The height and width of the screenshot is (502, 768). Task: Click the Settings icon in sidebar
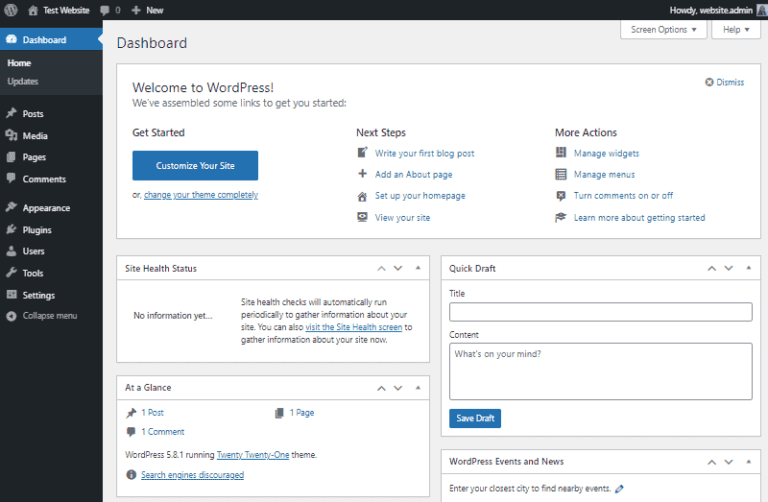click(x=11, y=294)
